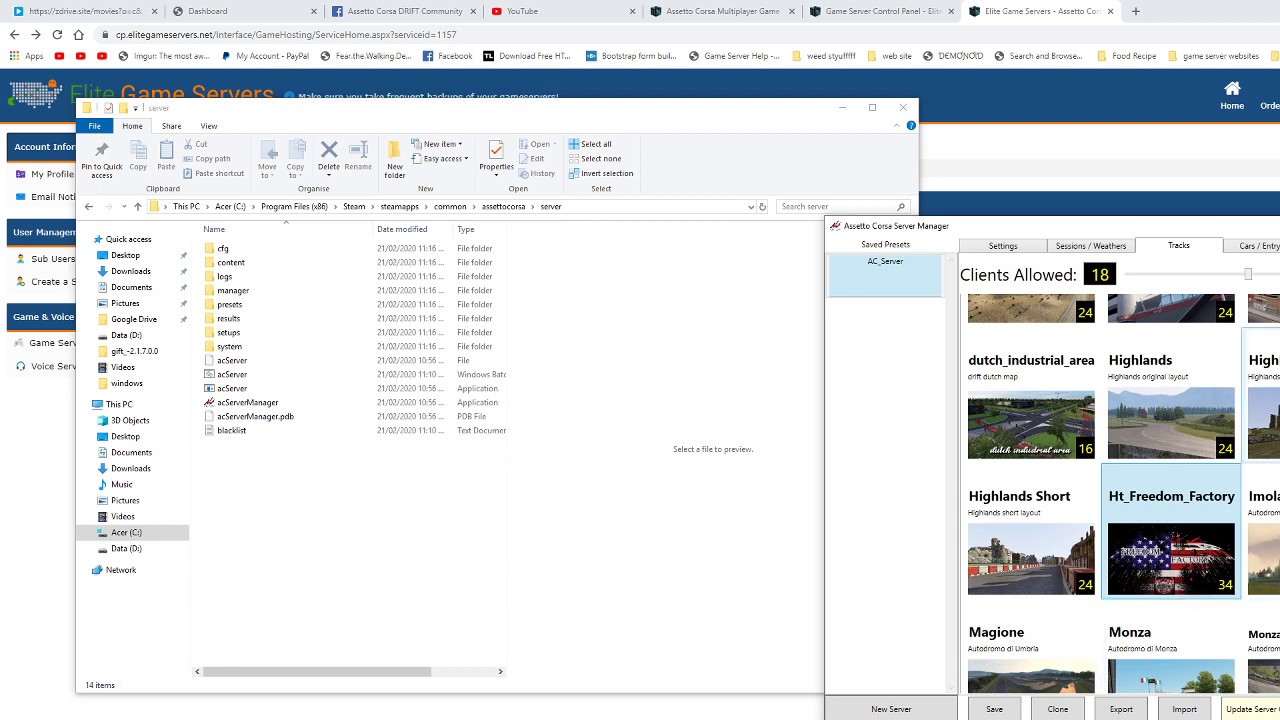Image resolution: width=1280 pixels, height=720 pixels.
Task: Select the Highlands track thumbnail
Action: [1171, 425]
